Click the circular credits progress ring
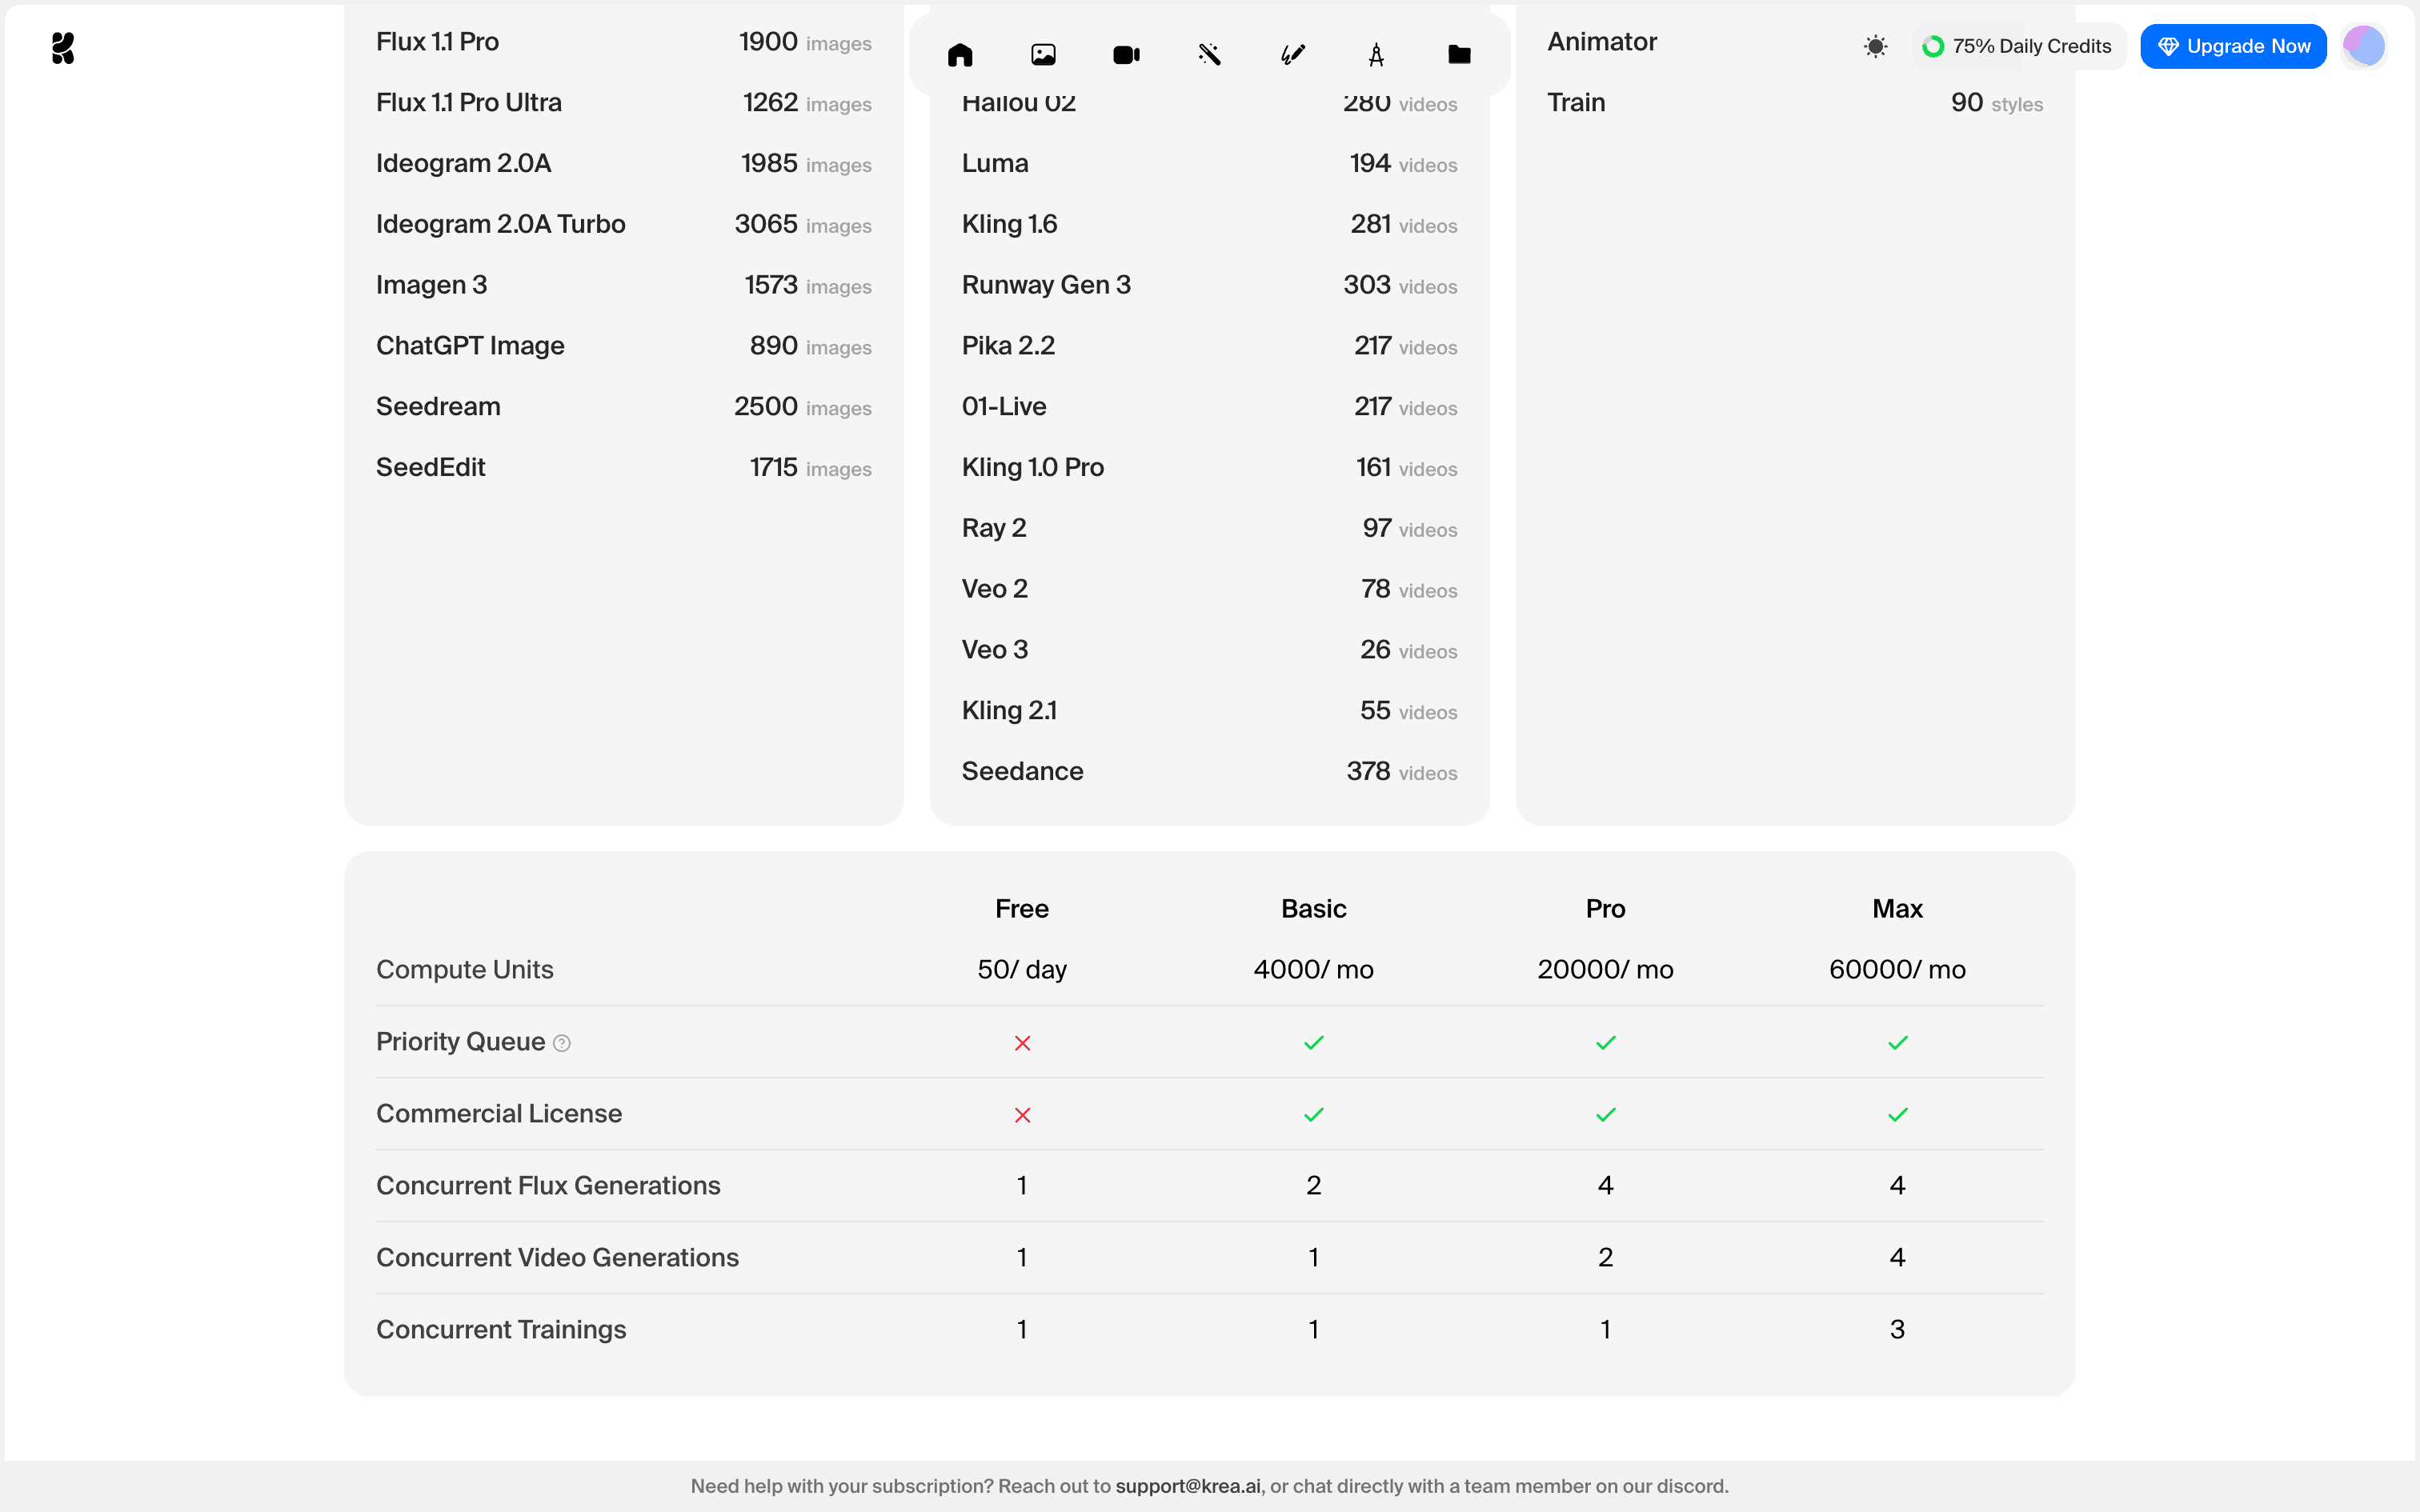2420x1512 pixels. (1934, 46)
